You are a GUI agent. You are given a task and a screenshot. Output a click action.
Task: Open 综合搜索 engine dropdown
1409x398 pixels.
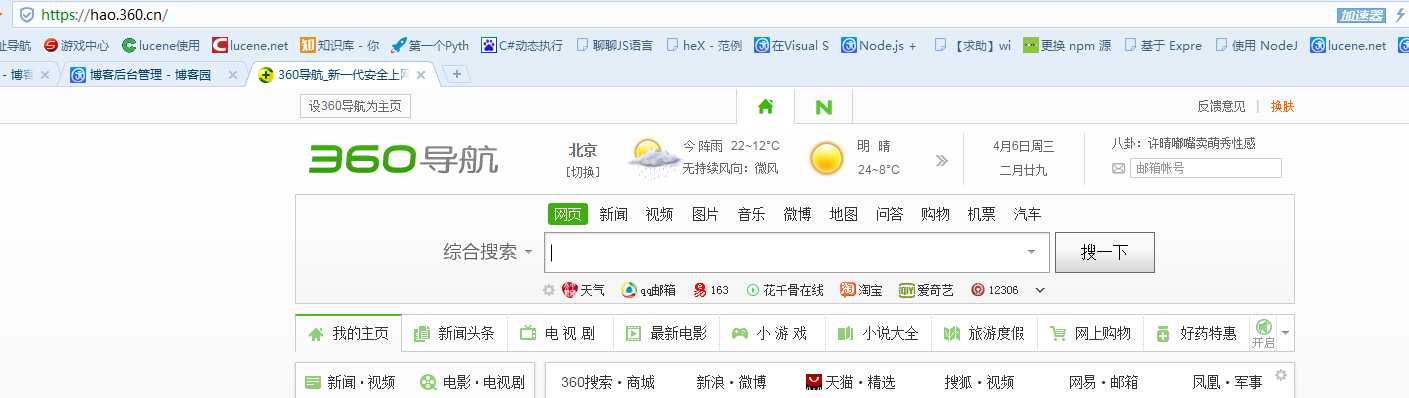click(488, 252)
